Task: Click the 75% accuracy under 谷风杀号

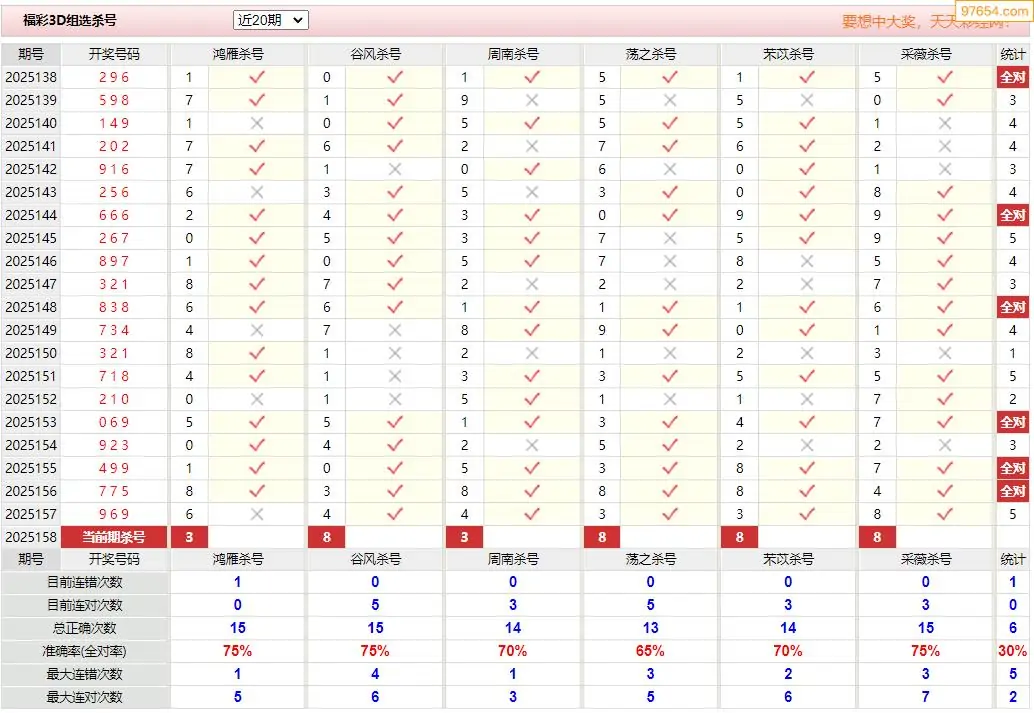Action: [x=375, y=651]
